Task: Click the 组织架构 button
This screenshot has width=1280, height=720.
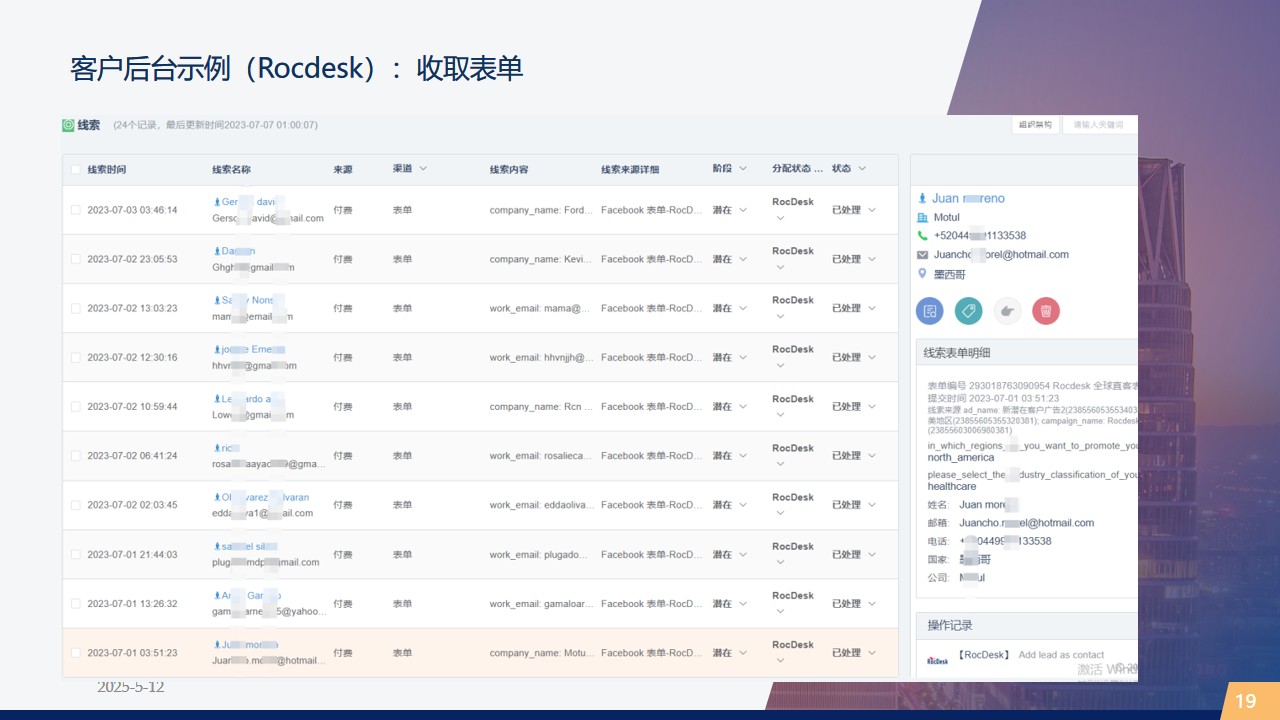Action: tap(1035, 125)
